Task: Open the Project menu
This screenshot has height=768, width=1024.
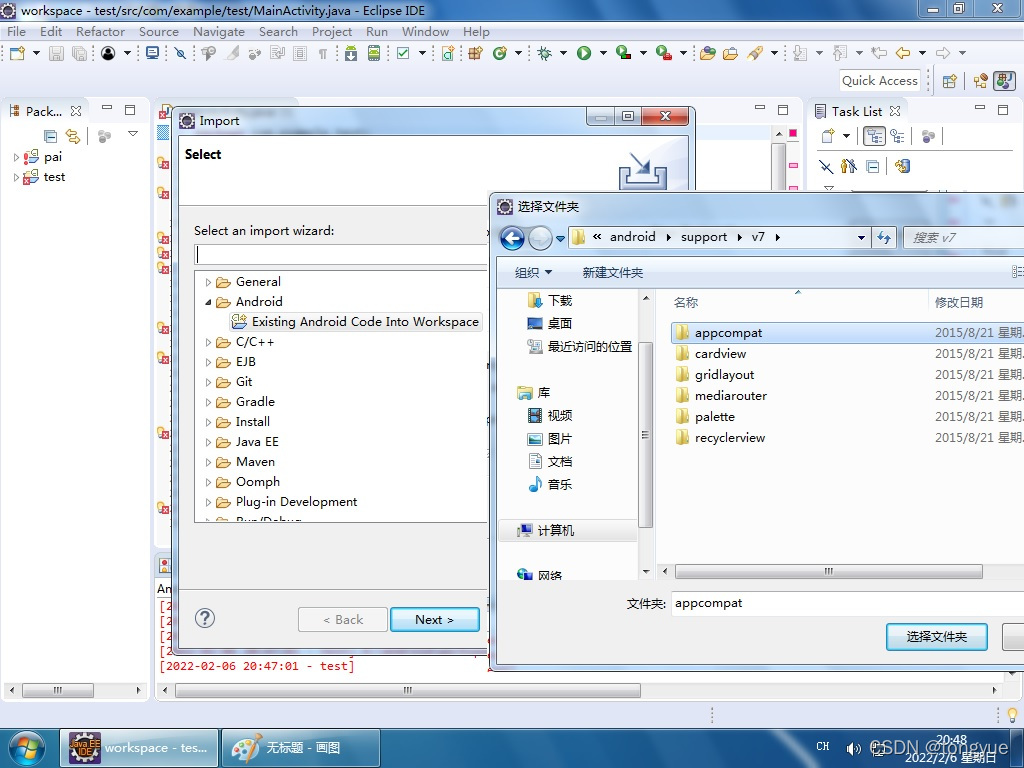Action: tap(332, 31)
